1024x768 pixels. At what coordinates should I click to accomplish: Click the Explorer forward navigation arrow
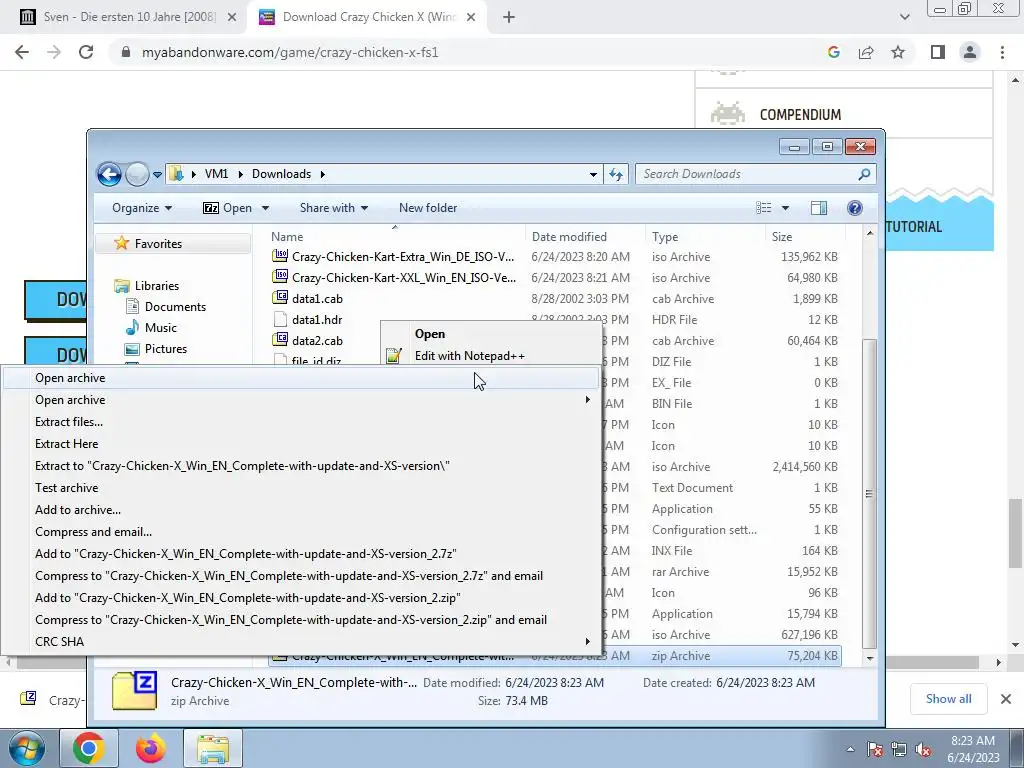[137, 174]
